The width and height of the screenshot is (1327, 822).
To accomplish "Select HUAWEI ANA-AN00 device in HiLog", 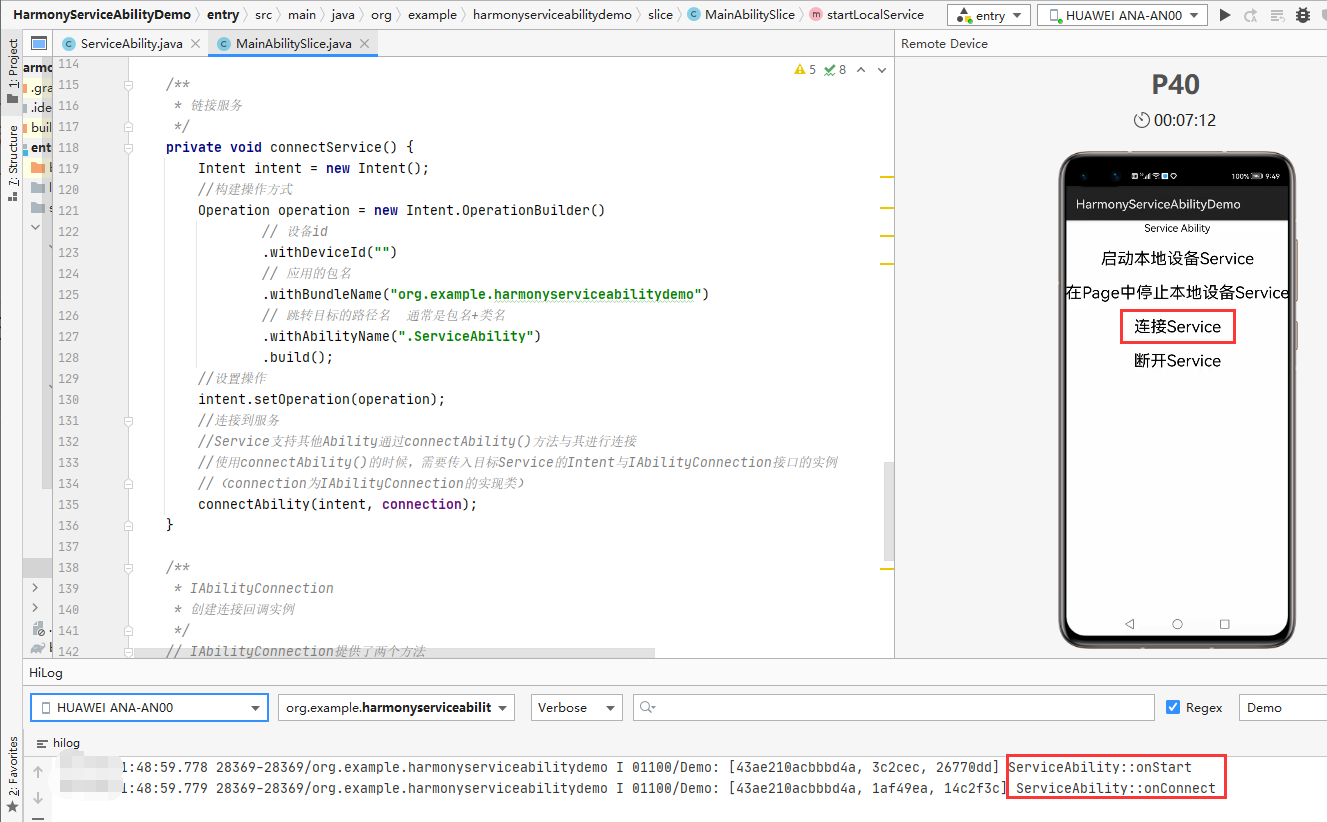I will pyautogui.click(x=149, y=707).
